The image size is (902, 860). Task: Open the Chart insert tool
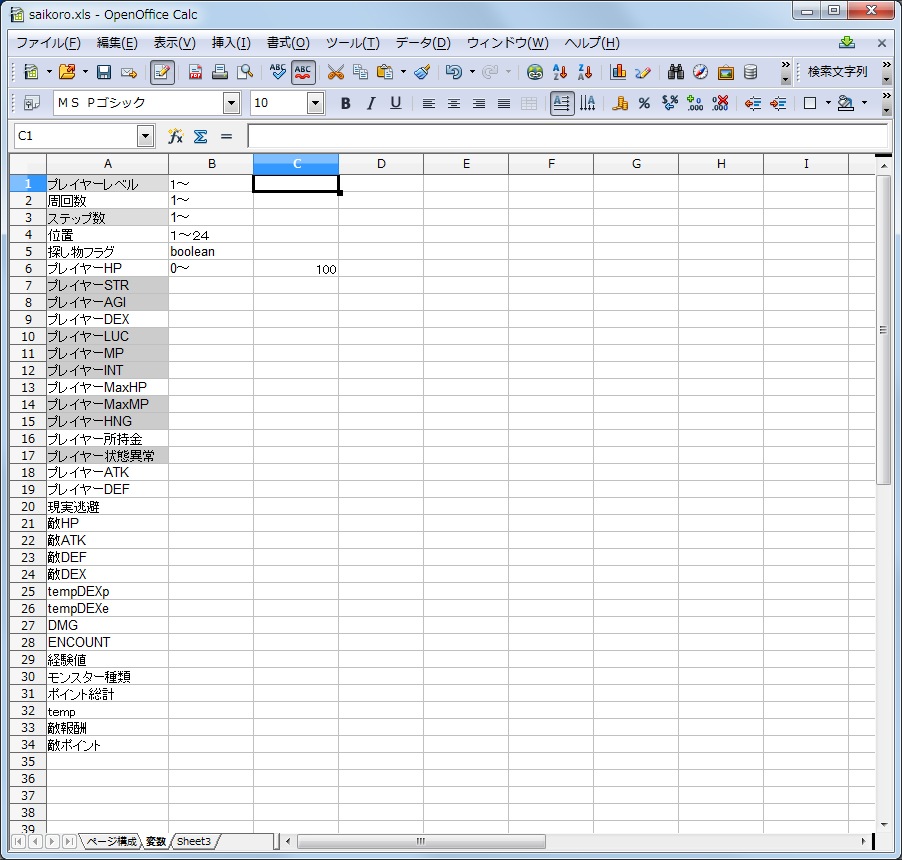618,72
